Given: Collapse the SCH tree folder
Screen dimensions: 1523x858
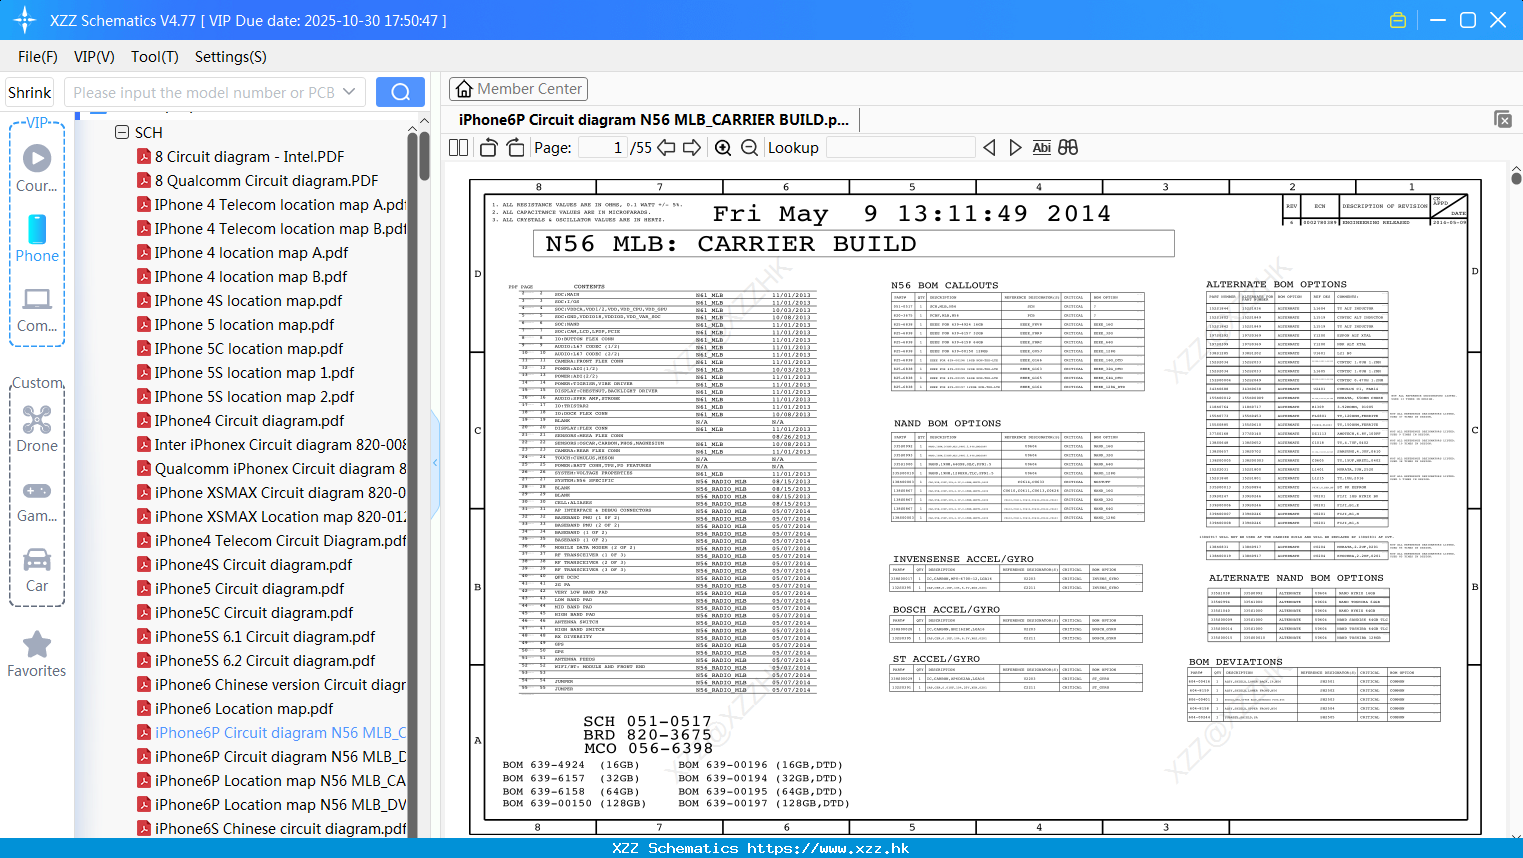Looking at the screenshot, I should [122, 132].
